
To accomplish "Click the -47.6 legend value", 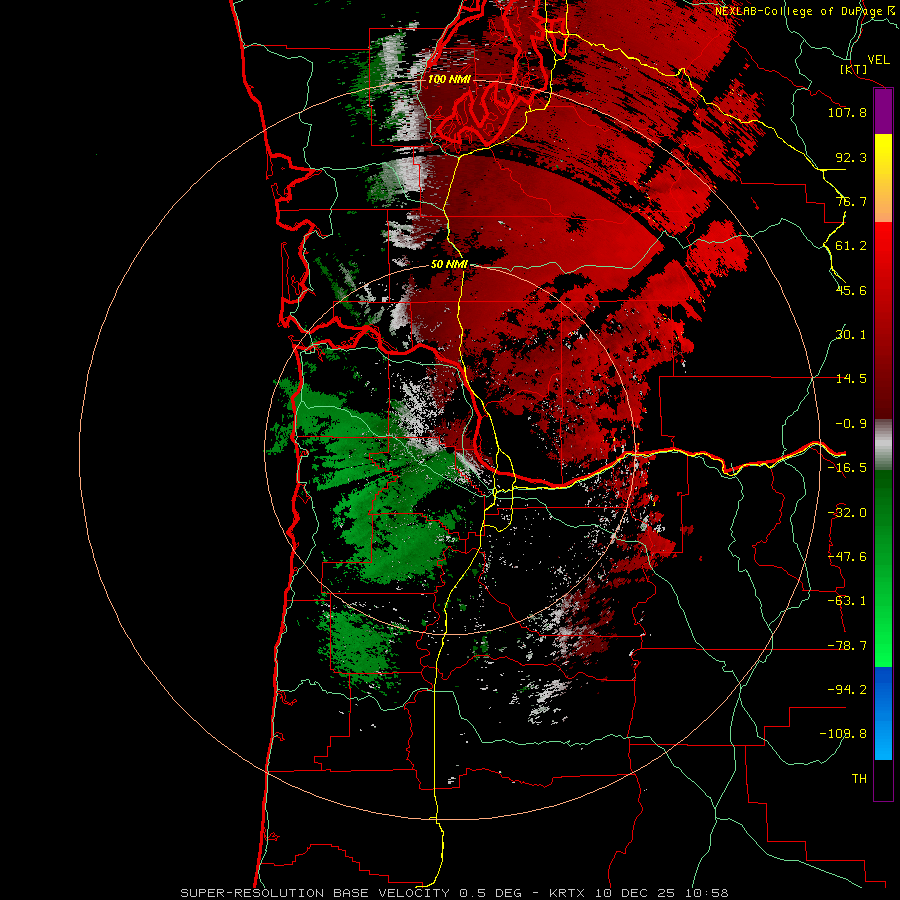I will click(847, 557).
